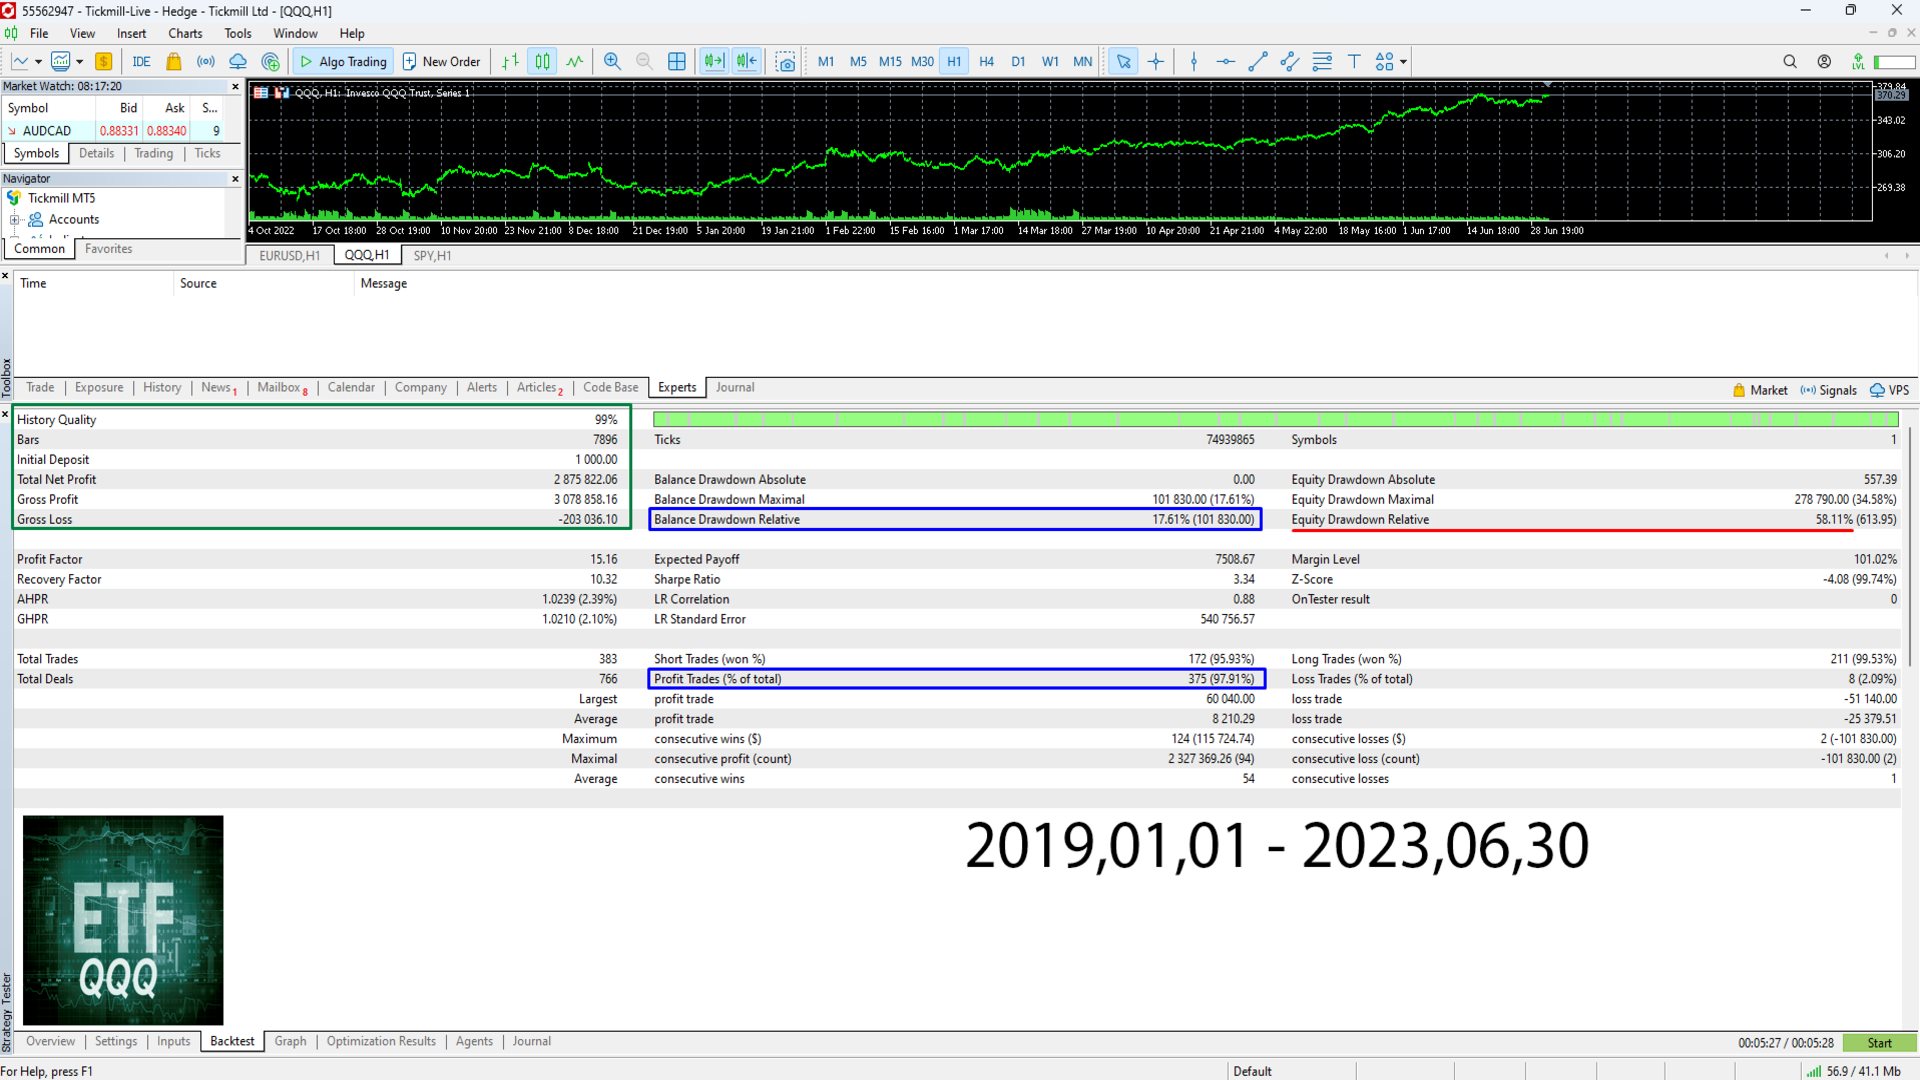Open dropdown arrow beside new chart icon
Image resolution: width=1920 pixels, height=1080 pixels.
pyautogui.click(x=38, y=61)
